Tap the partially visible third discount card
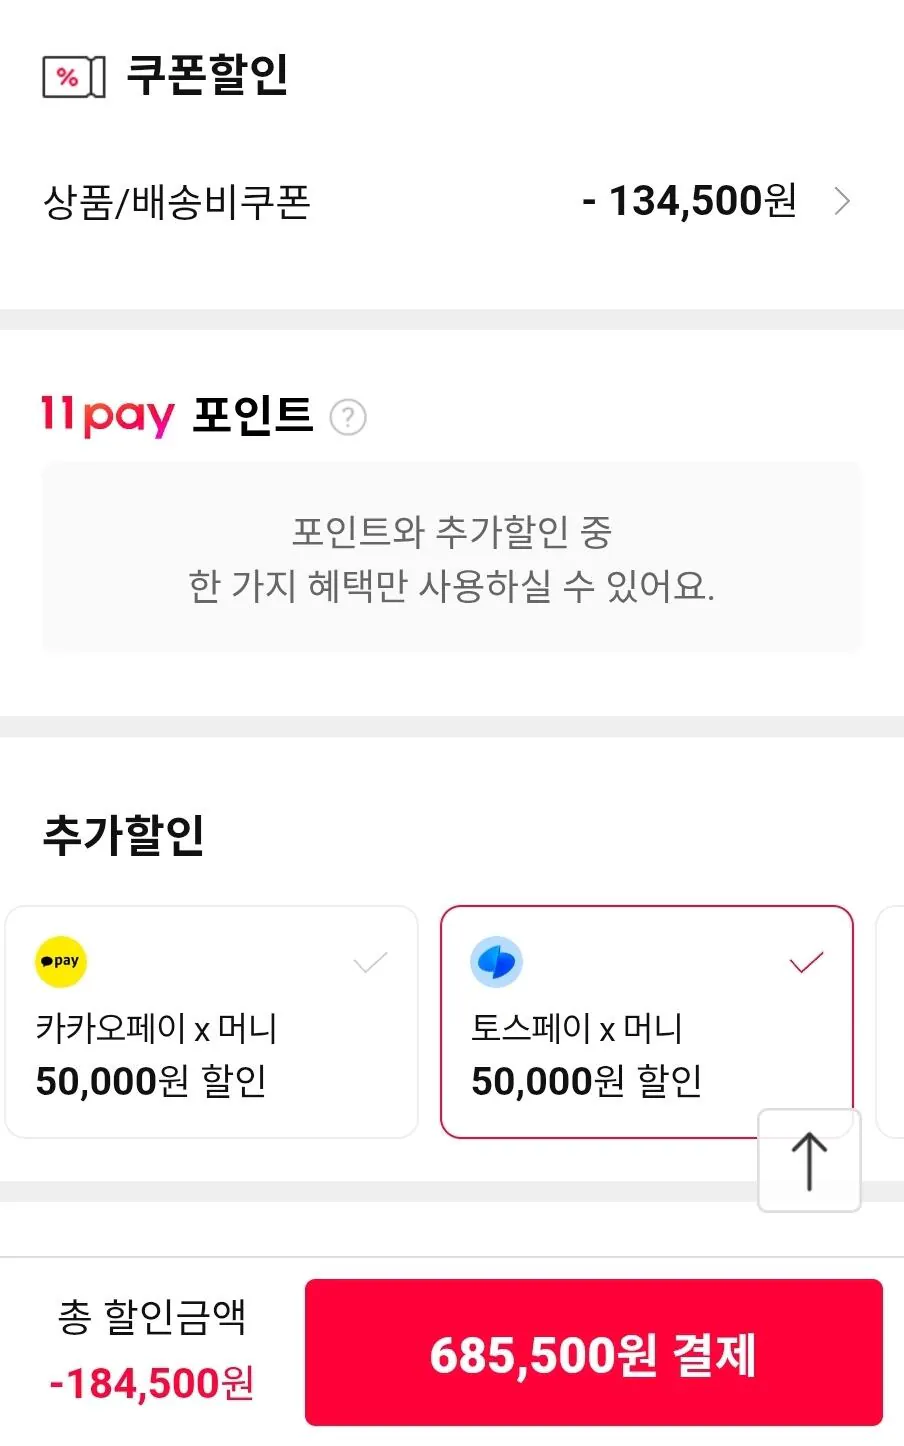 (x=890, y=1020)
